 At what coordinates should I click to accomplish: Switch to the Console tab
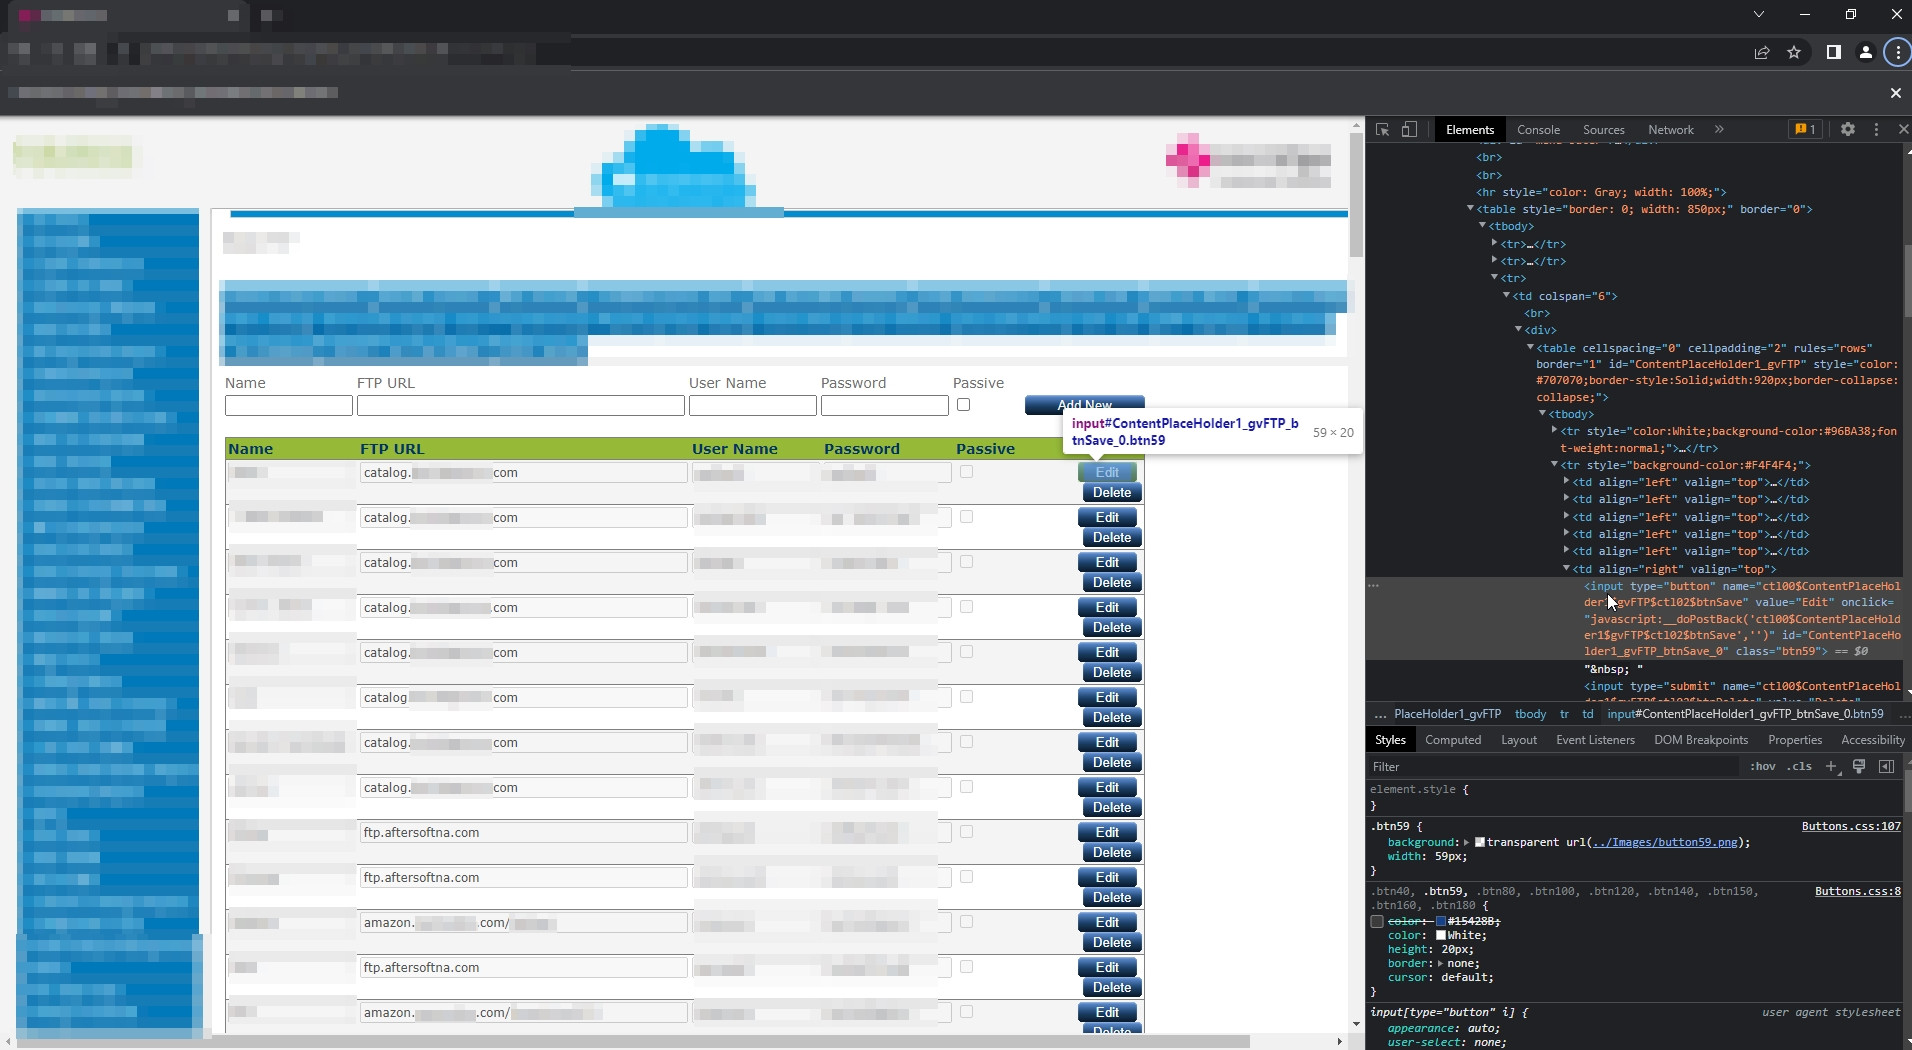(1538, 130)
